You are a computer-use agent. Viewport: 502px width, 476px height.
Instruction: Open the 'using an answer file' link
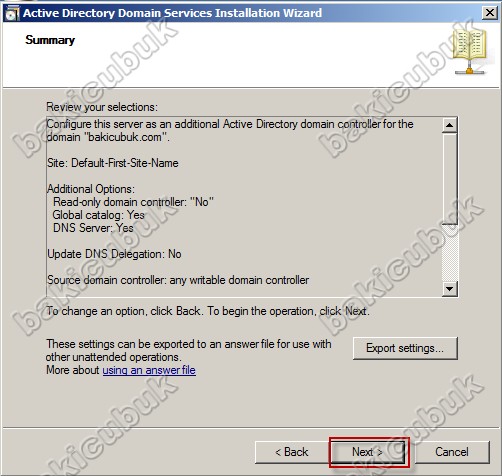click(149, 370)
